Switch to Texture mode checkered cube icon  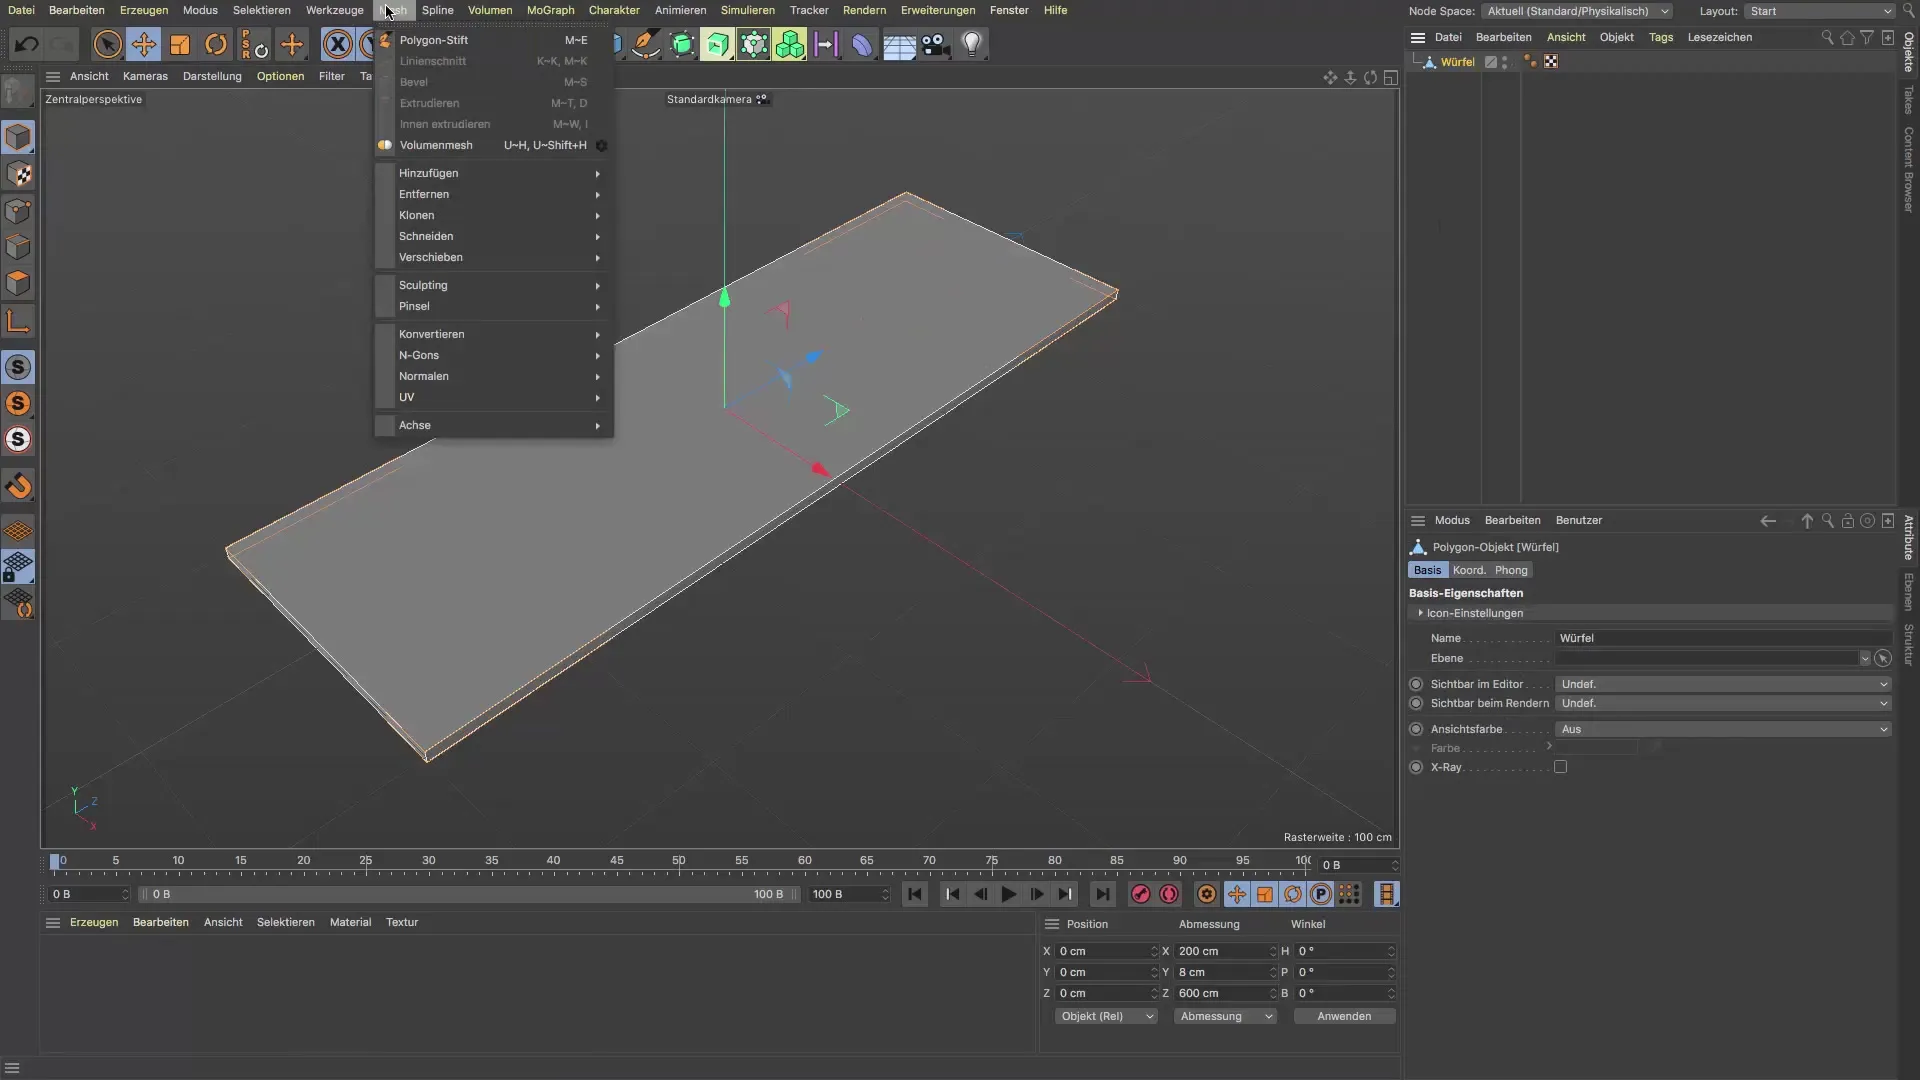(x=18, y=174)
